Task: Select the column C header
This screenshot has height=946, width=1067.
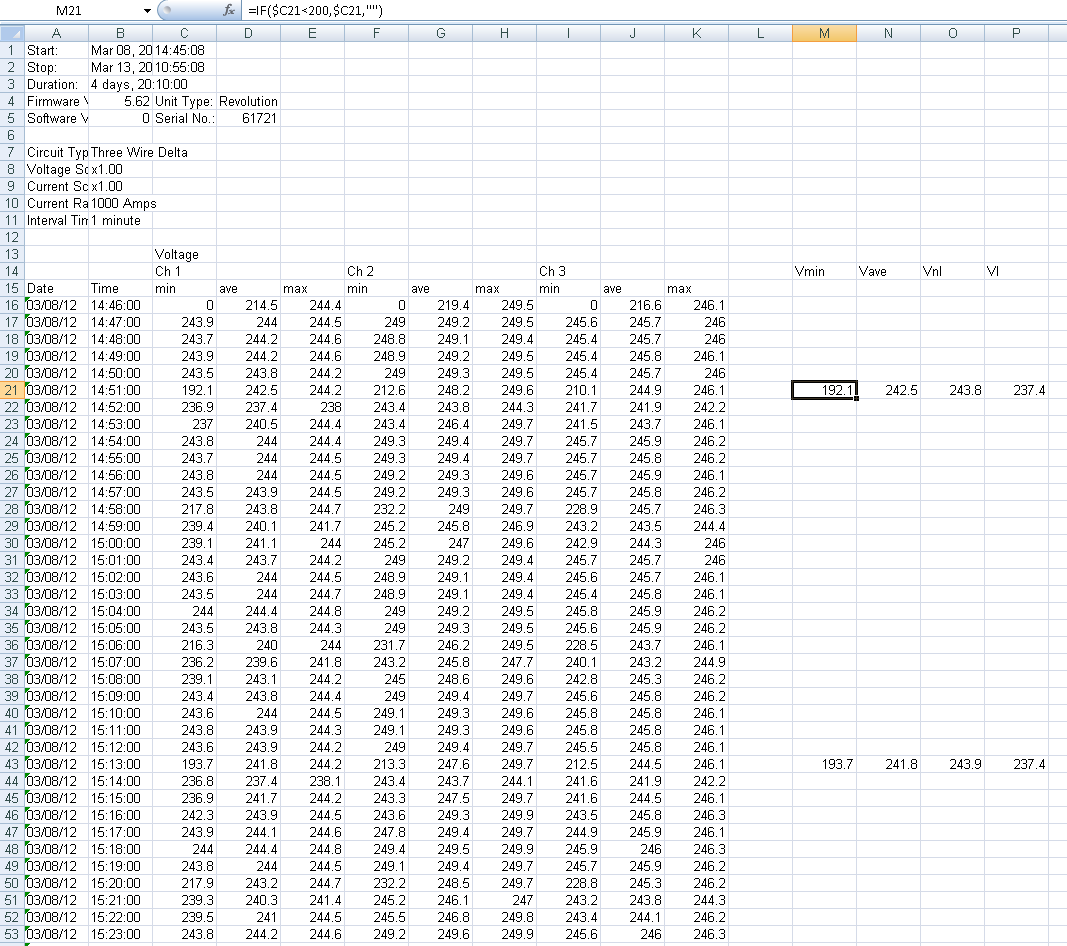Action: pyautogui.click(x=184, y=33)
